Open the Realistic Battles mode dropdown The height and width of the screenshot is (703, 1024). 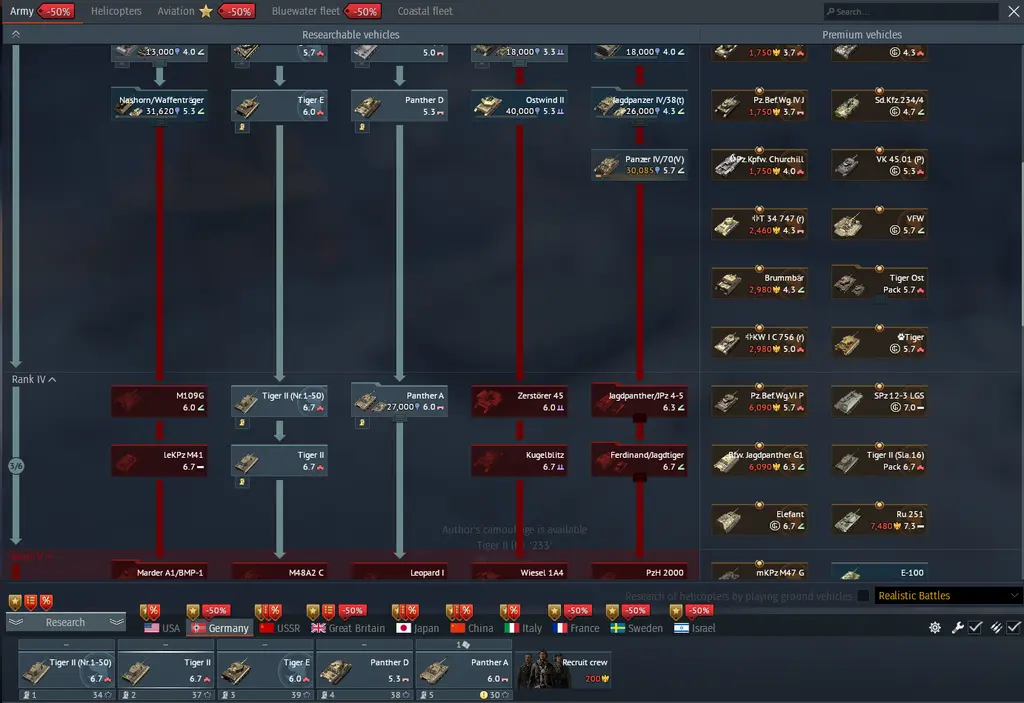click(948, 596)
